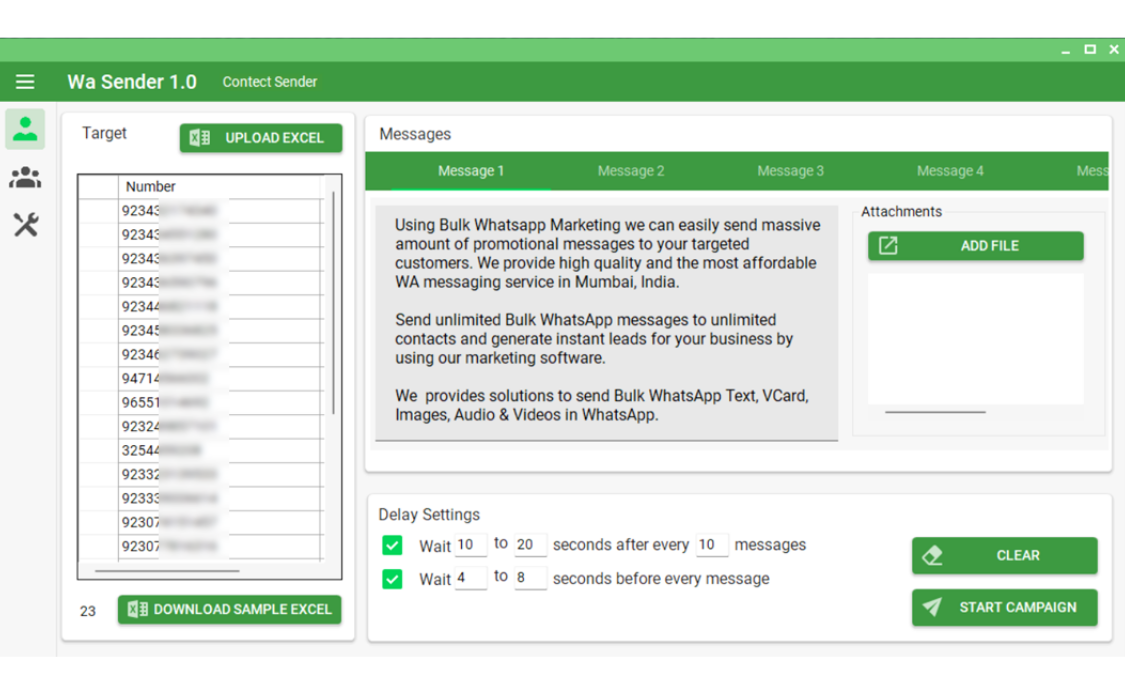Click the contact count value 23
Screen dimensions: 1125x694
coord(88,611)
